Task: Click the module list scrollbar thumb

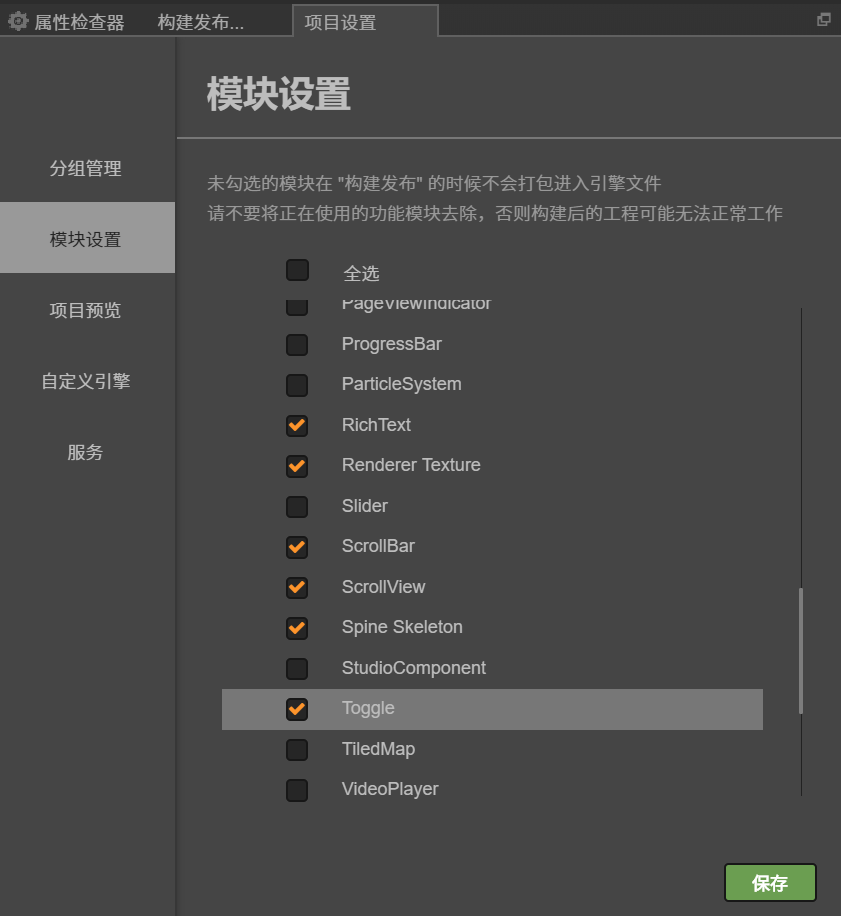Action: coord(800,650)
